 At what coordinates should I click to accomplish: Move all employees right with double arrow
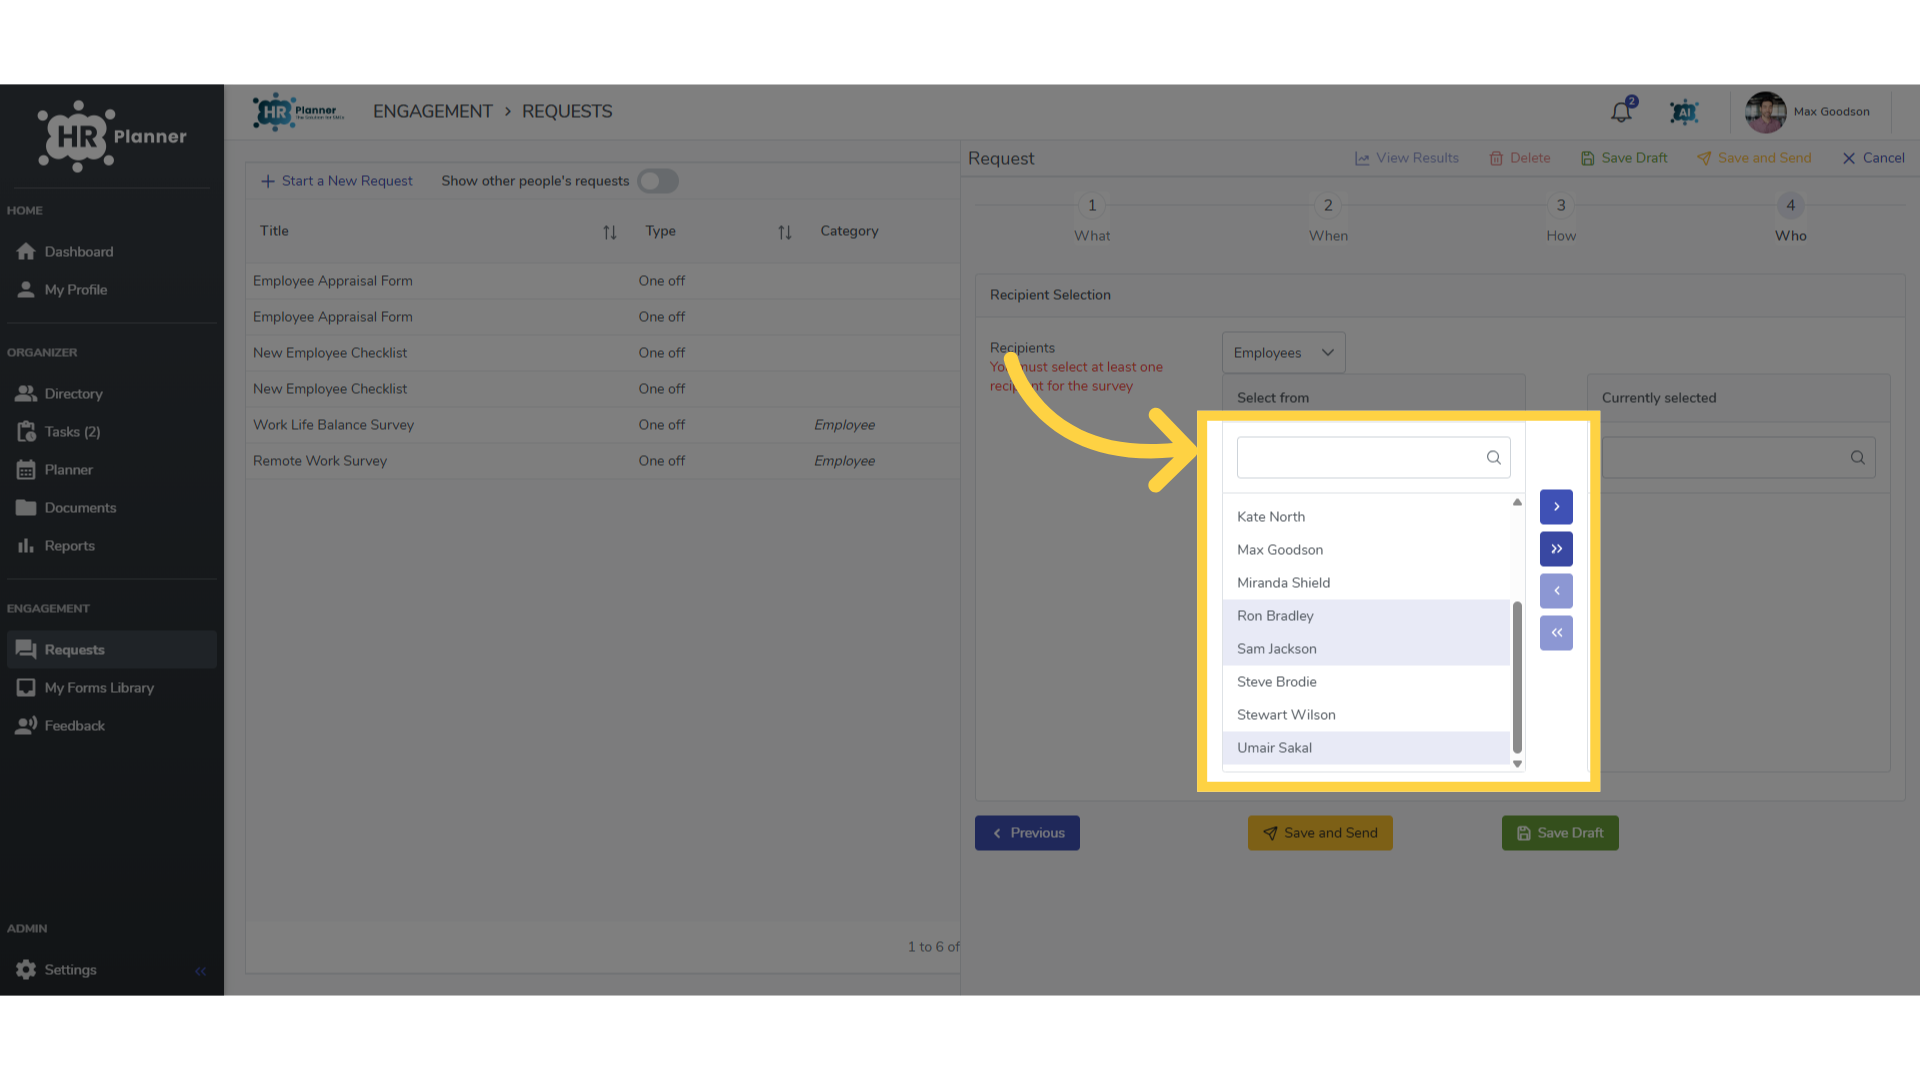(1556, 549)
